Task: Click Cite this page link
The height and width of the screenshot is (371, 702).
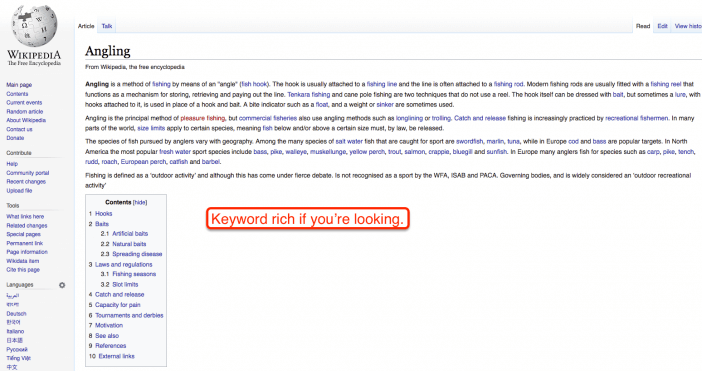Action: [x=23, y=270]
